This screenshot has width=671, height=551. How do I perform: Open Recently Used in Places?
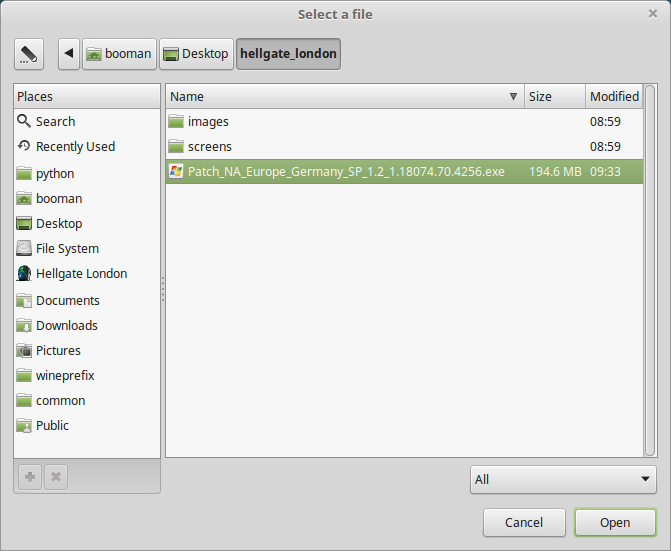coord(87,146)
